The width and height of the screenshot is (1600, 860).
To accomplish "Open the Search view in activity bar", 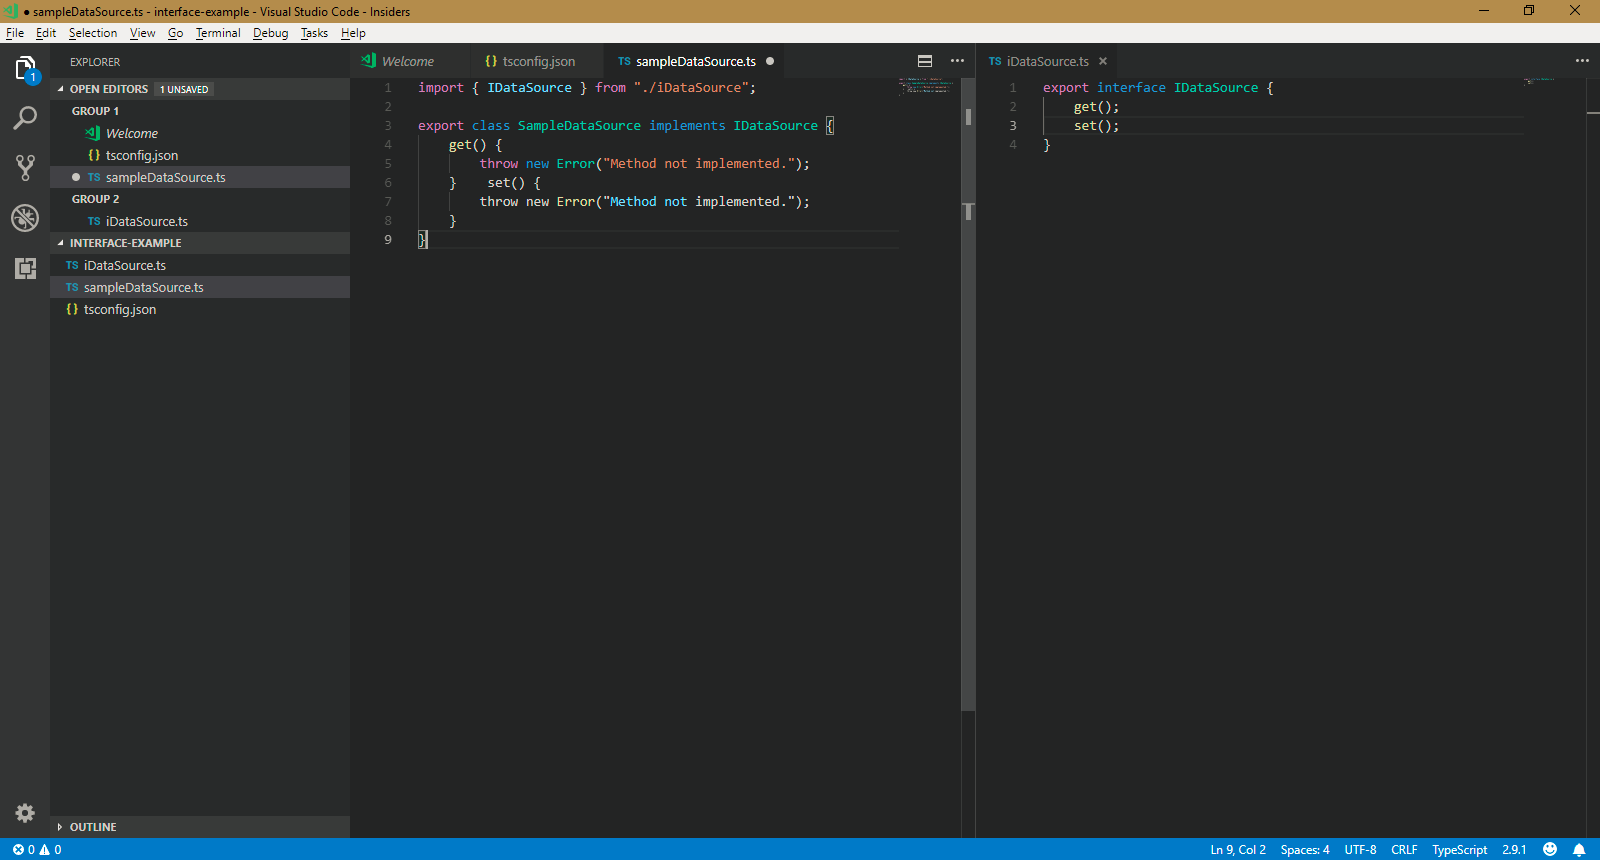I will [25, 118].
